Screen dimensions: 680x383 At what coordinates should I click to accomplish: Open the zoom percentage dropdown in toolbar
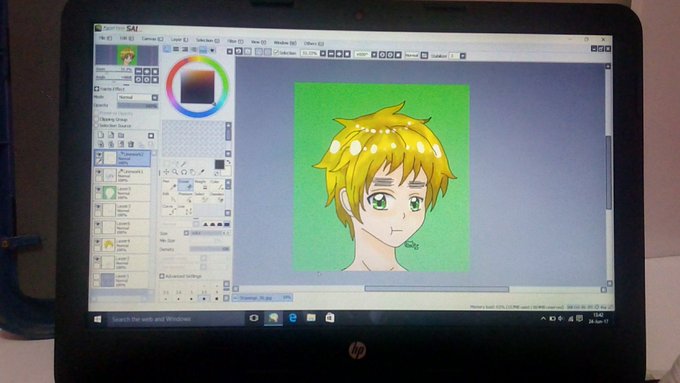pos(323,54)
